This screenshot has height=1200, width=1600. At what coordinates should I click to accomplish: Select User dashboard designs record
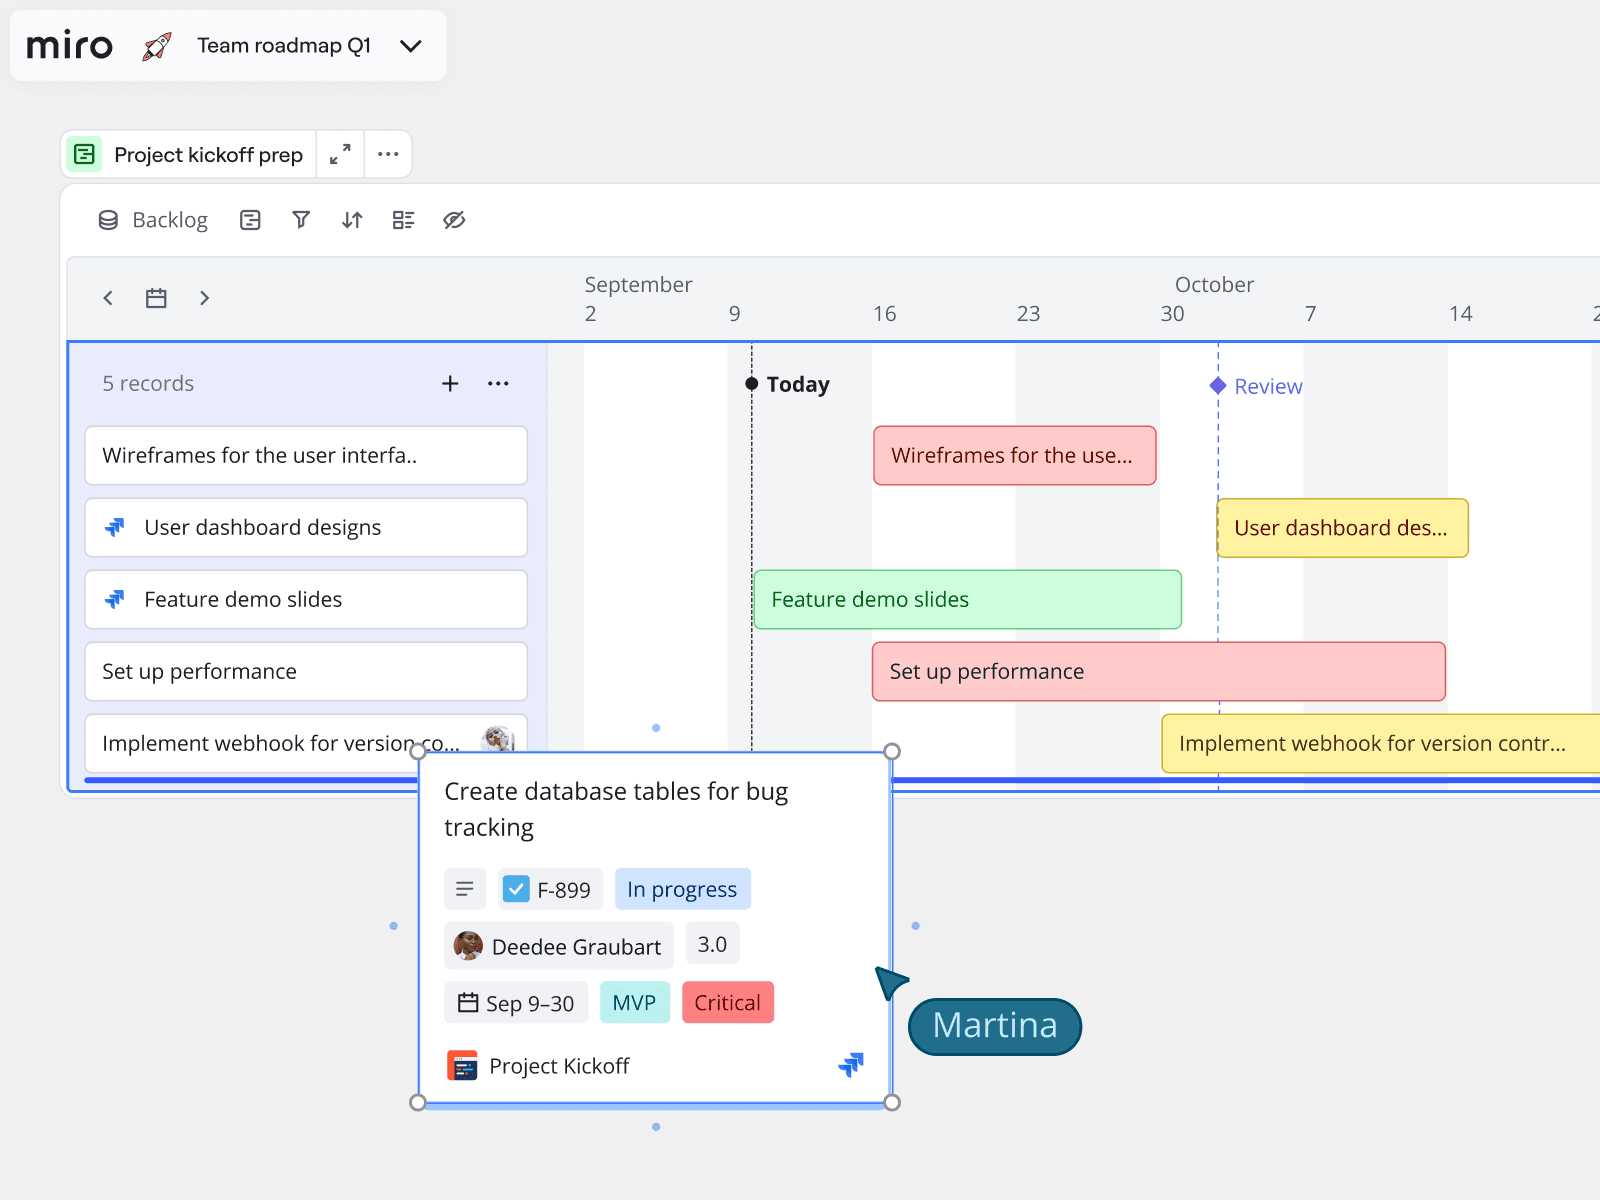306,527
